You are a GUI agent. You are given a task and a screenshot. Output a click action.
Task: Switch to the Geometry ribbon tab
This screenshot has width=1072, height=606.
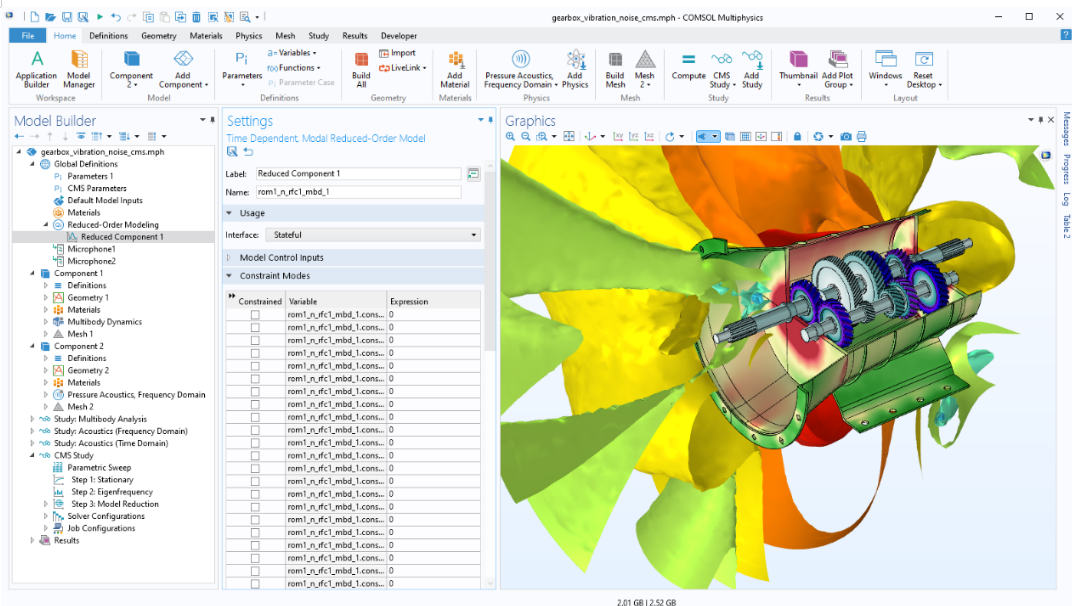point(159,36)
